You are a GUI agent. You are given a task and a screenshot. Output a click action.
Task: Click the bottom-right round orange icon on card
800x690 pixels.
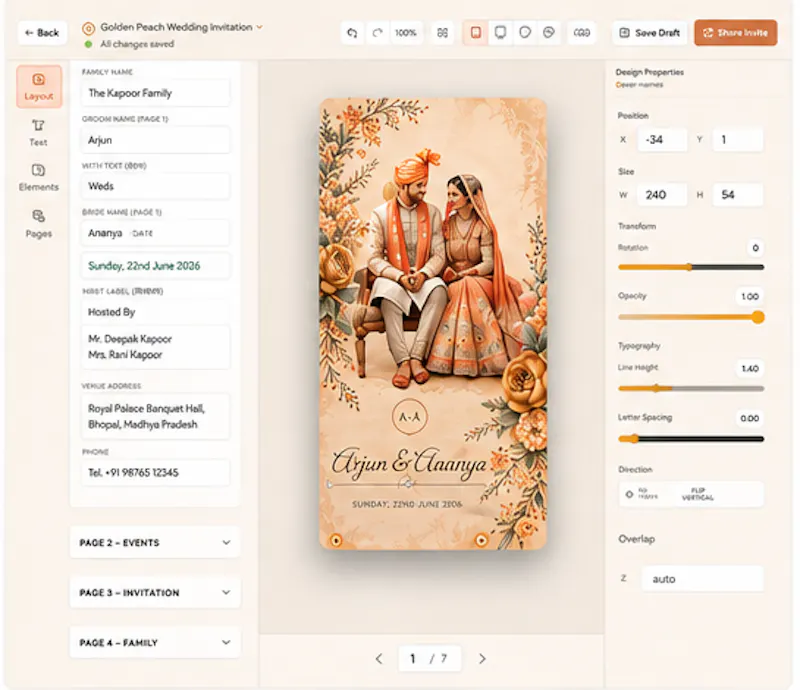pyautogui.click(x=481, y=540)
